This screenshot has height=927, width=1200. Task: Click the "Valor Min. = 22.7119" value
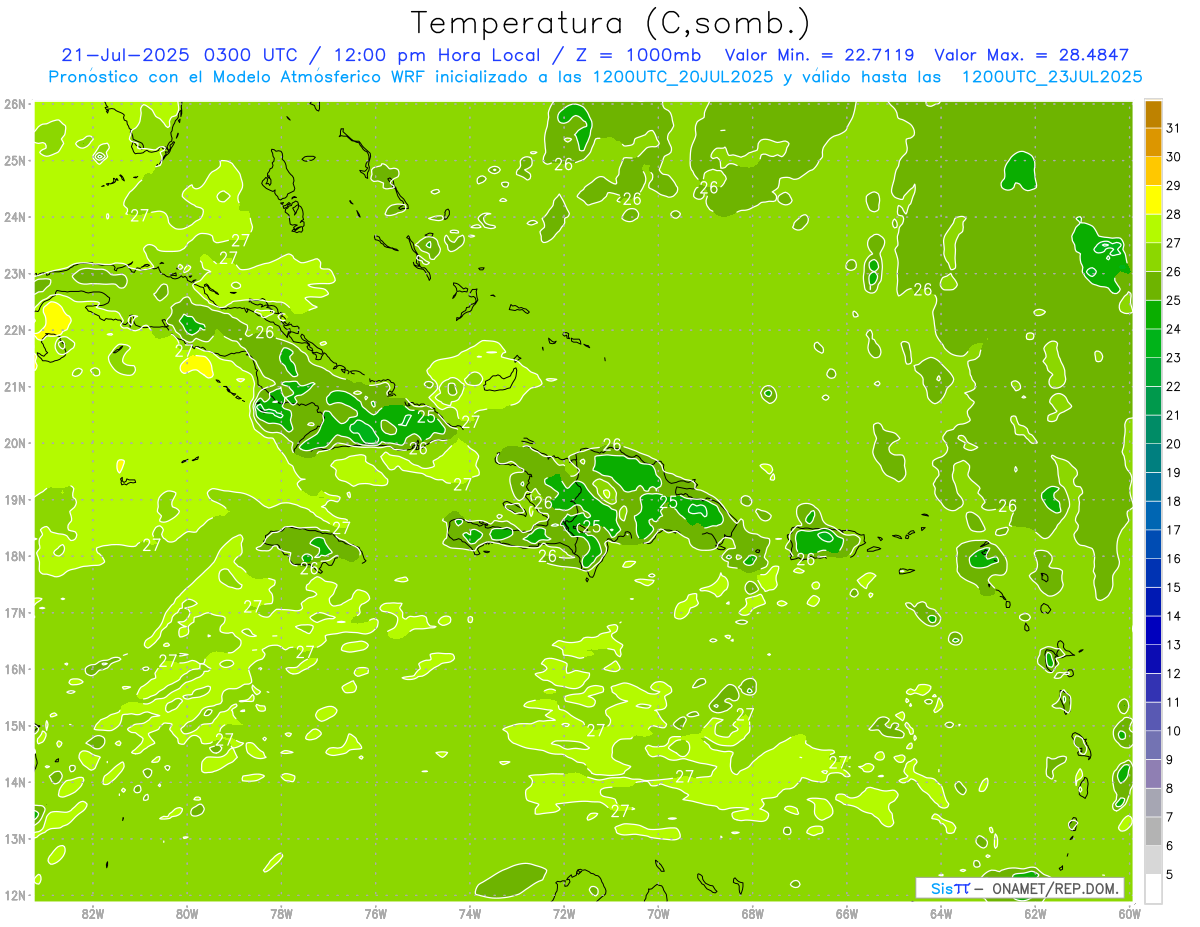pos(818,55)
